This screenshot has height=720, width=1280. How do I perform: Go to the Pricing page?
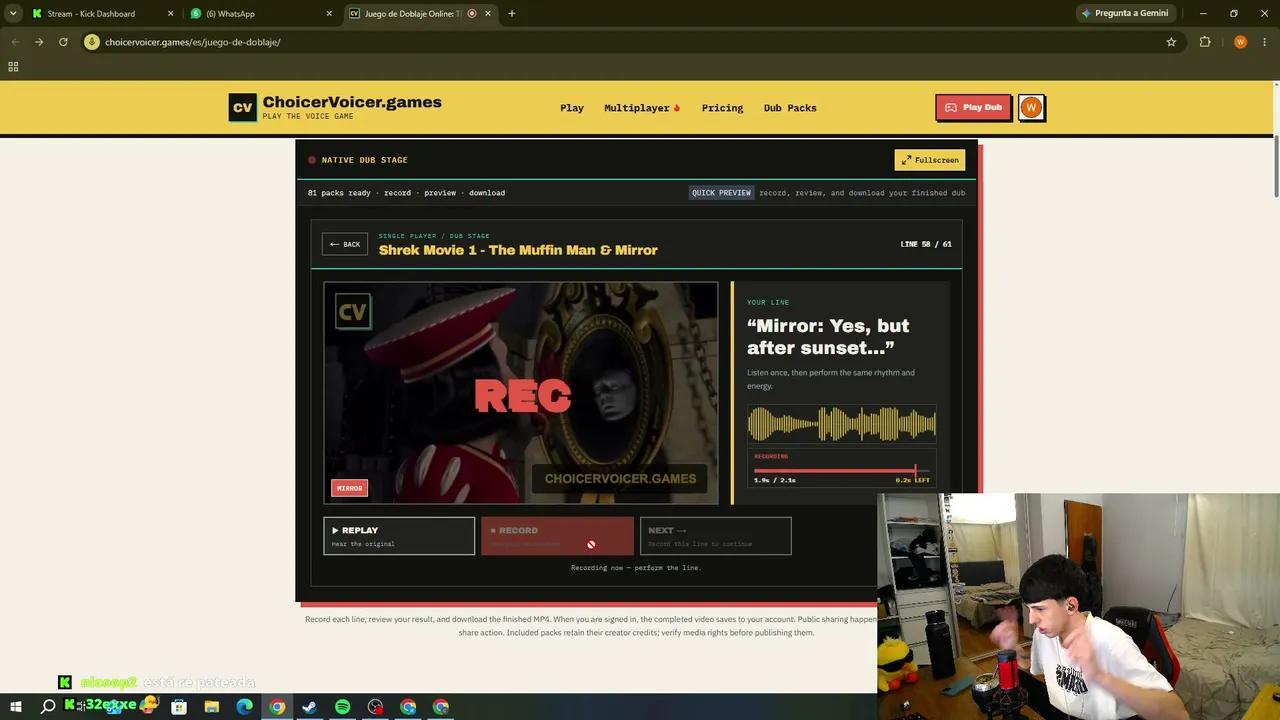click(722, 108)
